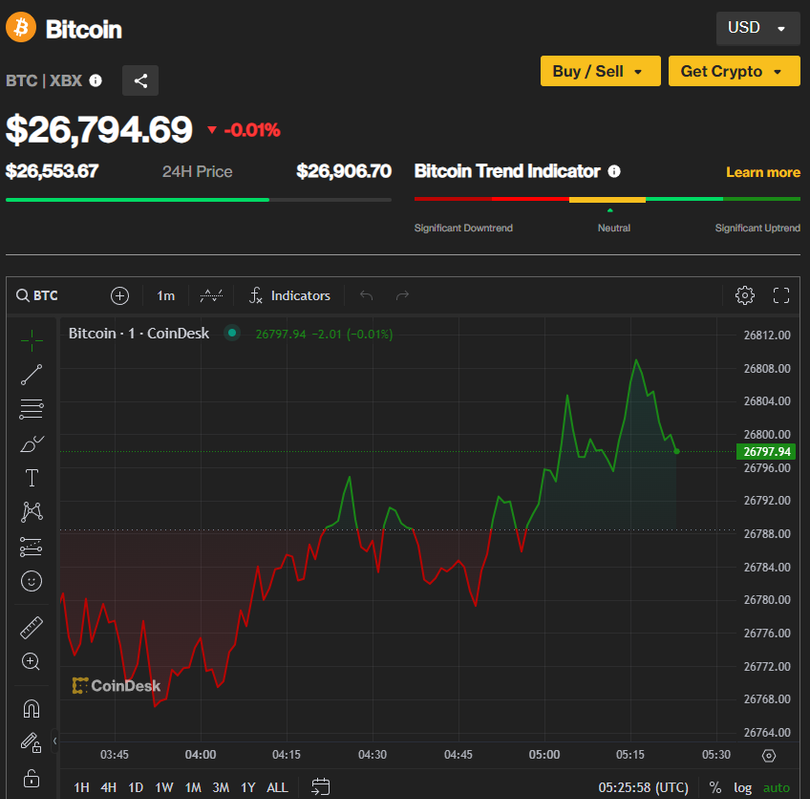Toggle the magnet snap mode
810x799 pixels.
(x=32, y=709)
